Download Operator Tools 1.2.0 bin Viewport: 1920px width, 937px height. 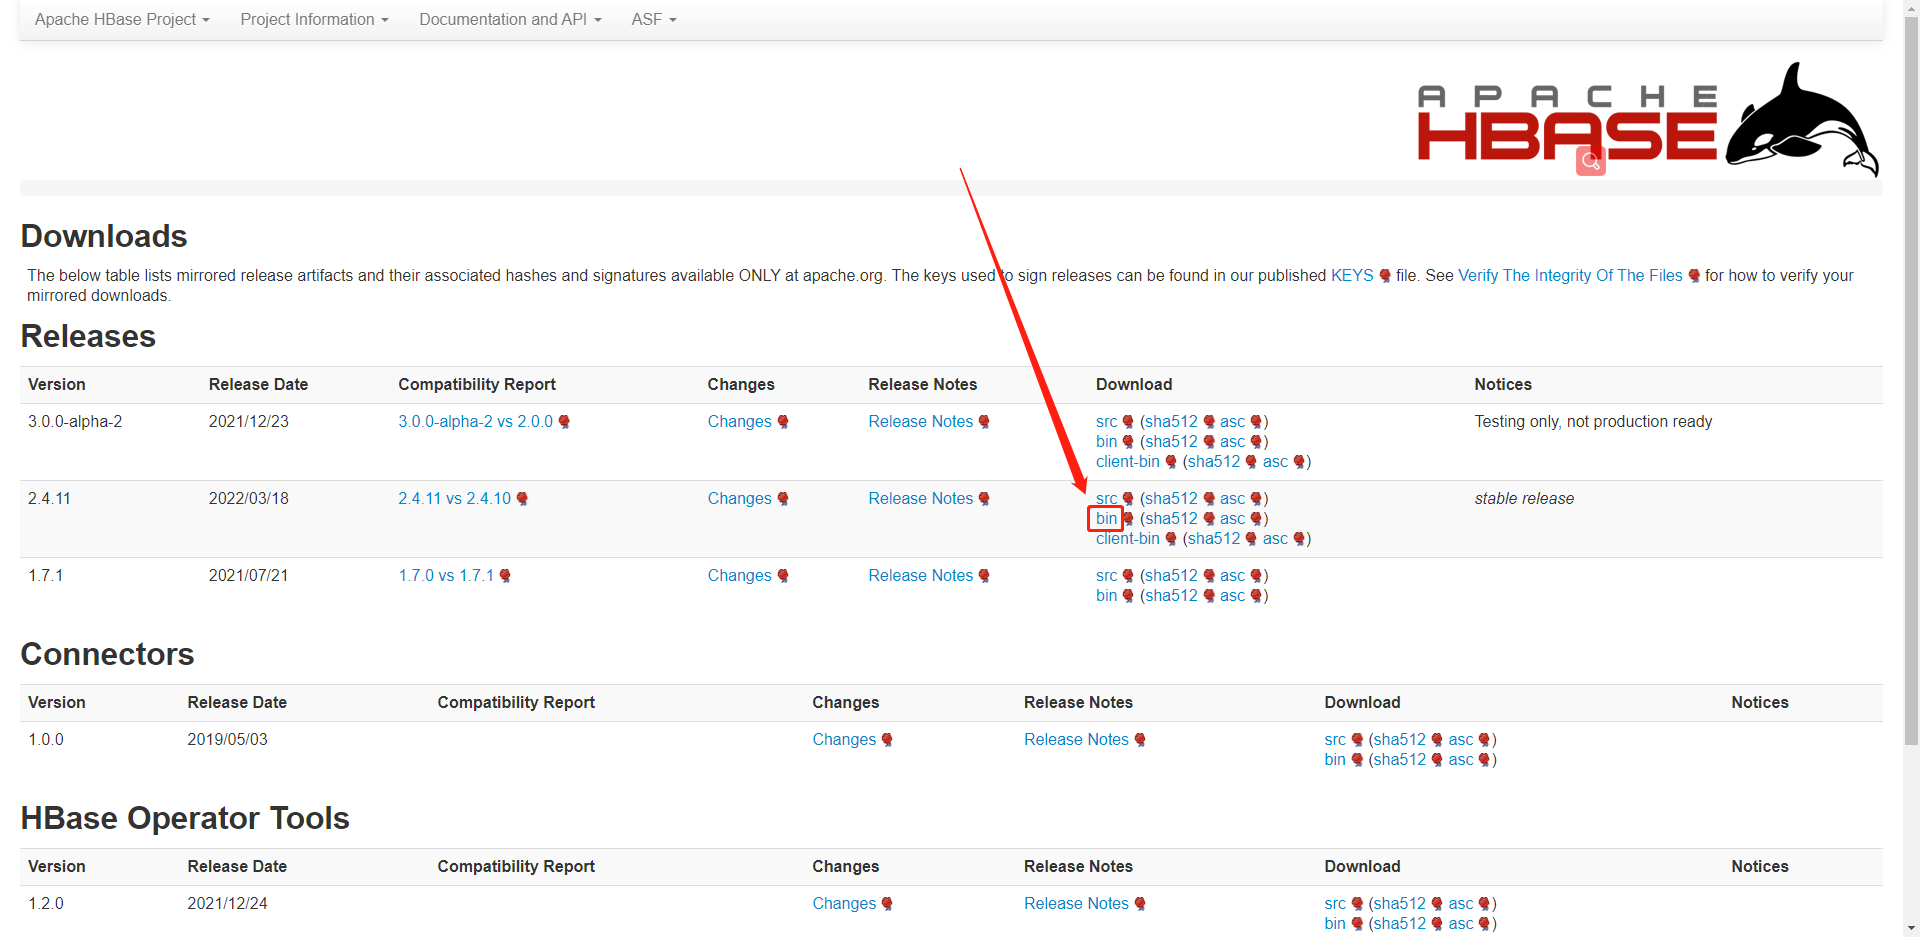pos(1335,923)
